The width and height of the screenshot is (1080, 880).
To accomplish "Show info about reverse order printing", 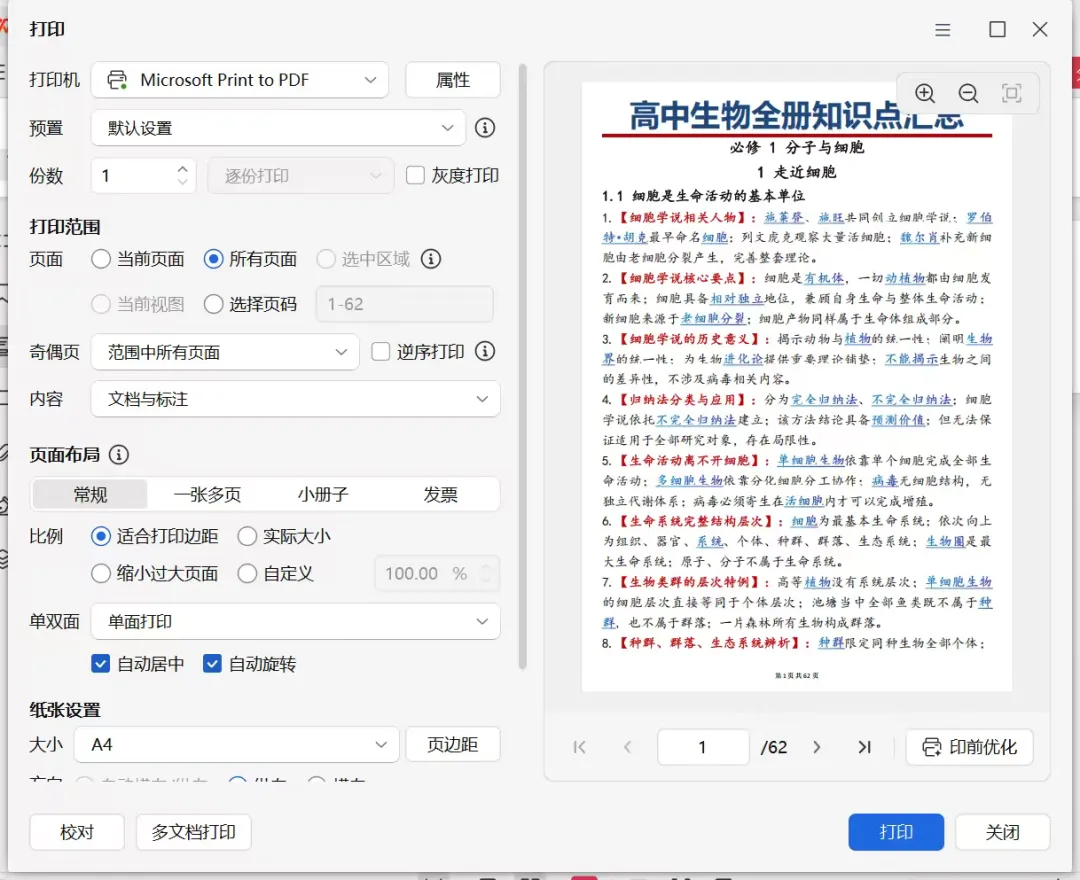I will 485,351.
